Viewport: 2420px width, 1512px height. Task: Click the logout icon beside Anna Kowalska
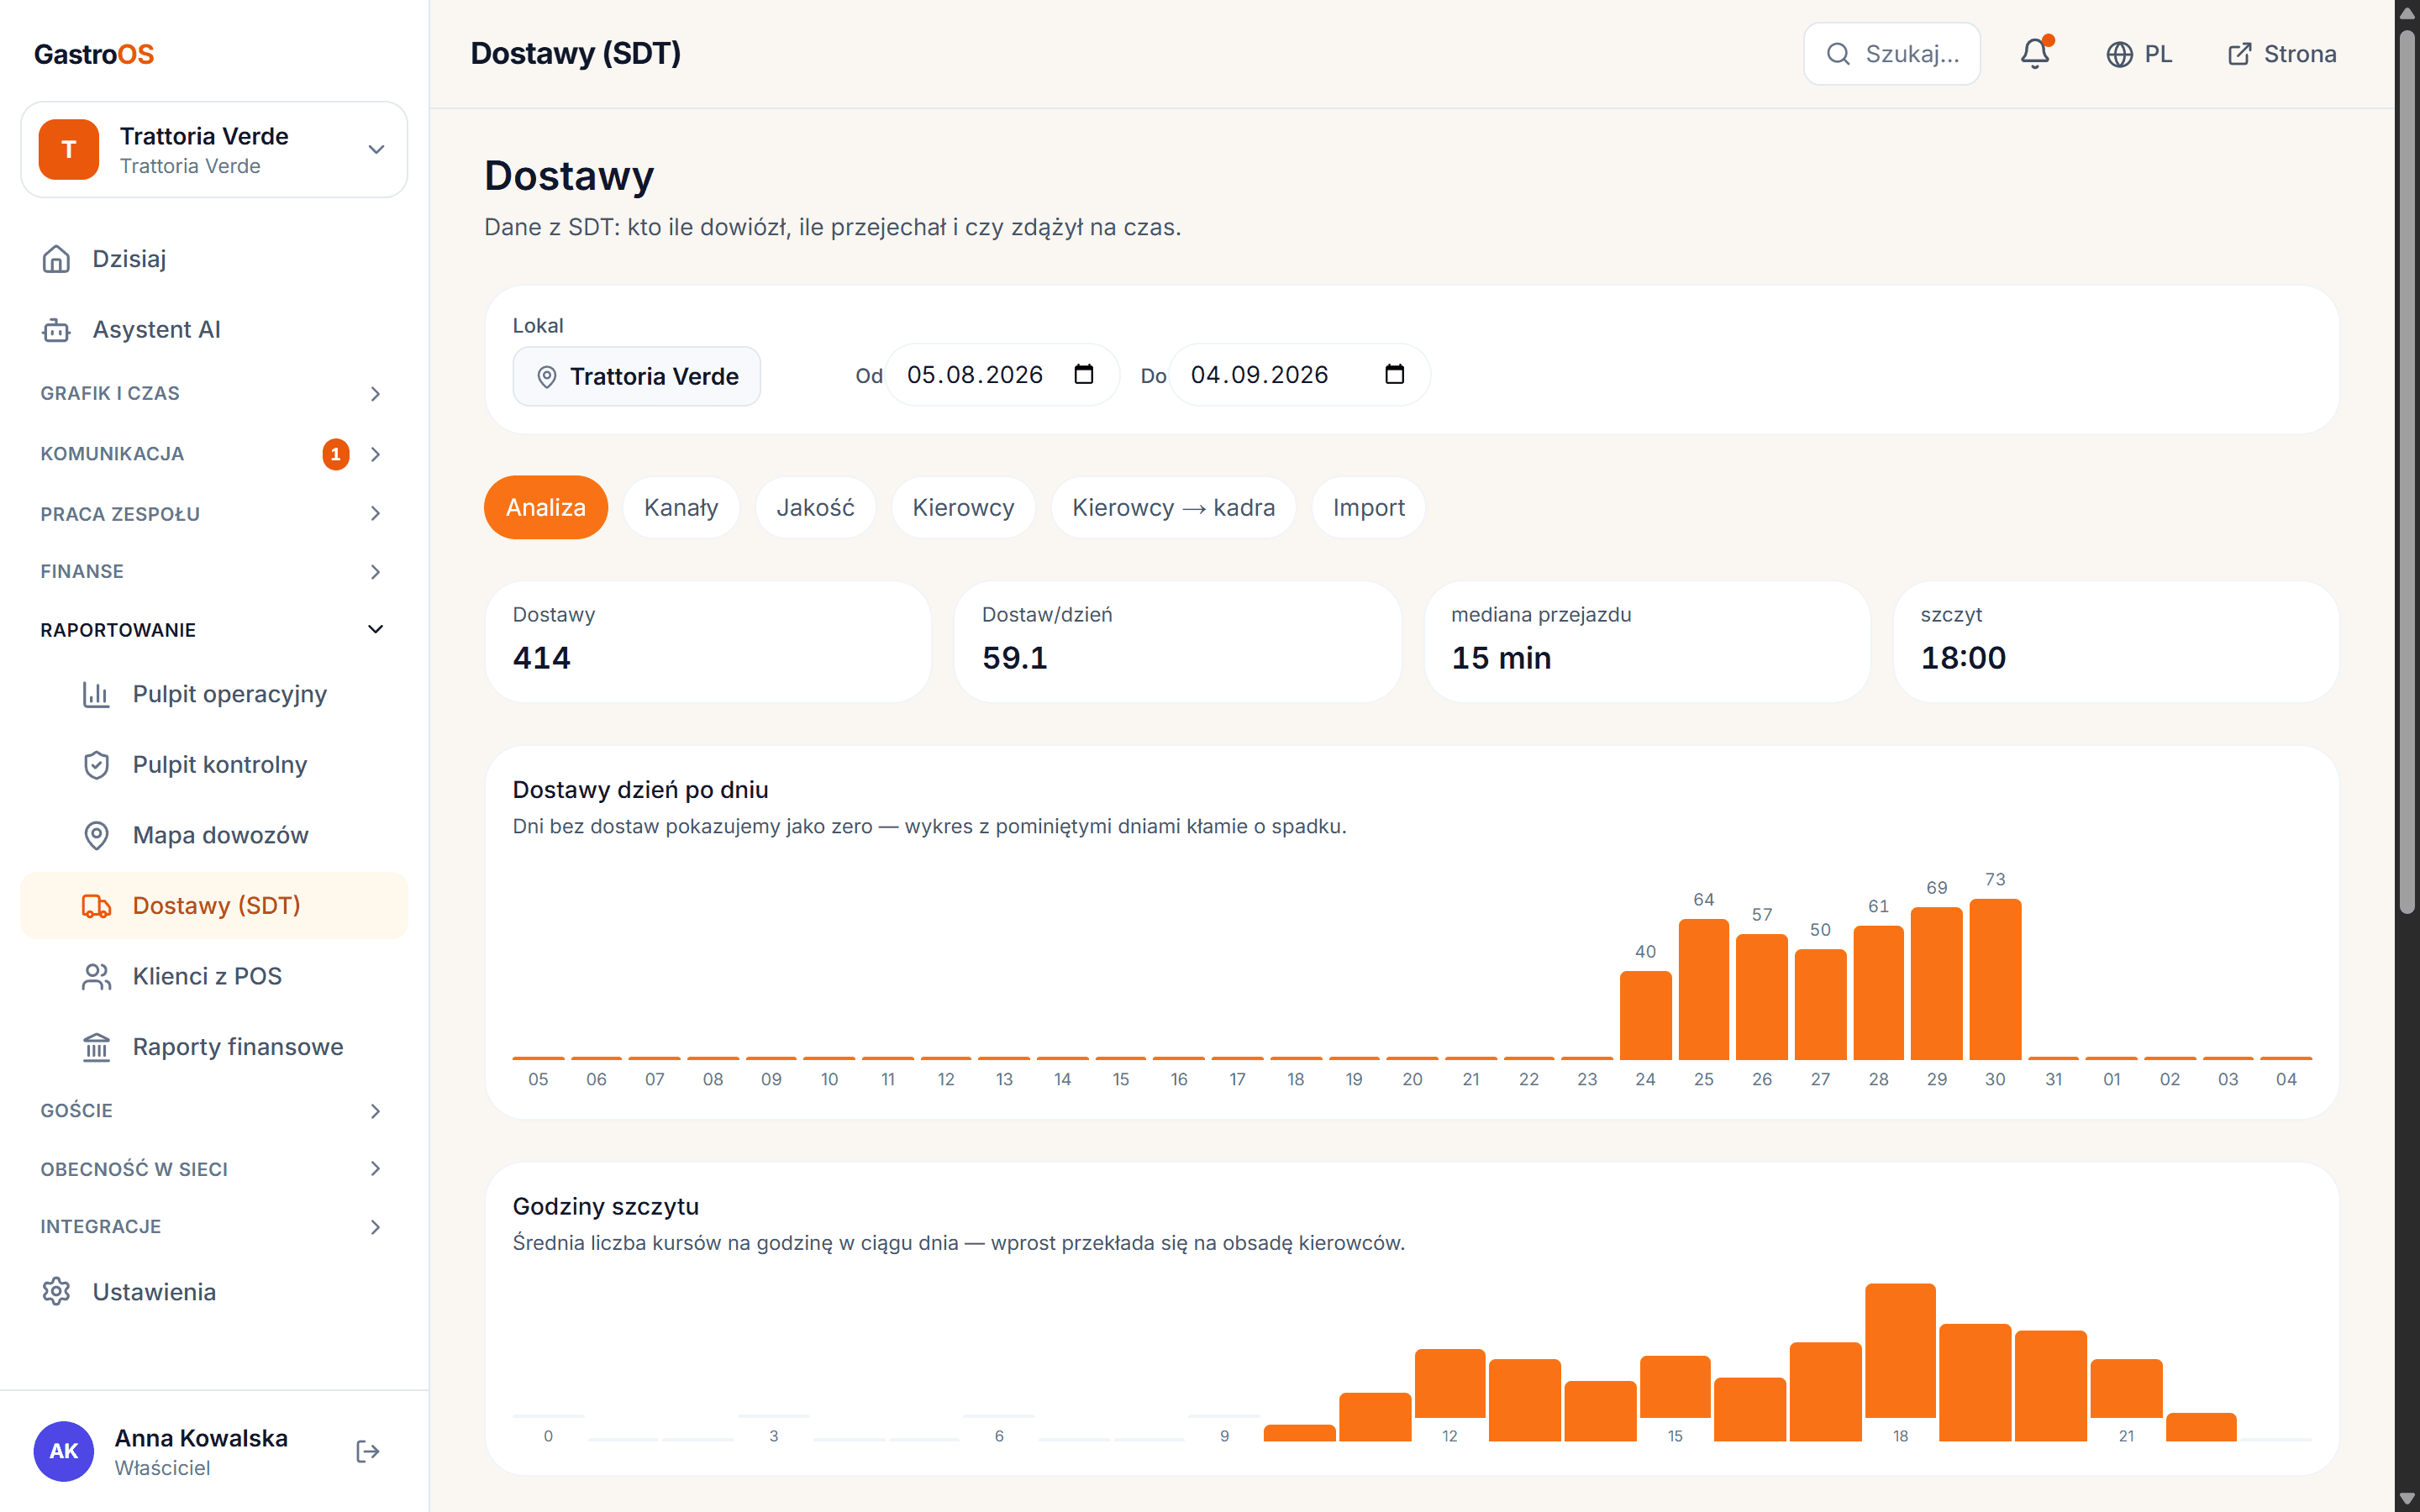368,1451
